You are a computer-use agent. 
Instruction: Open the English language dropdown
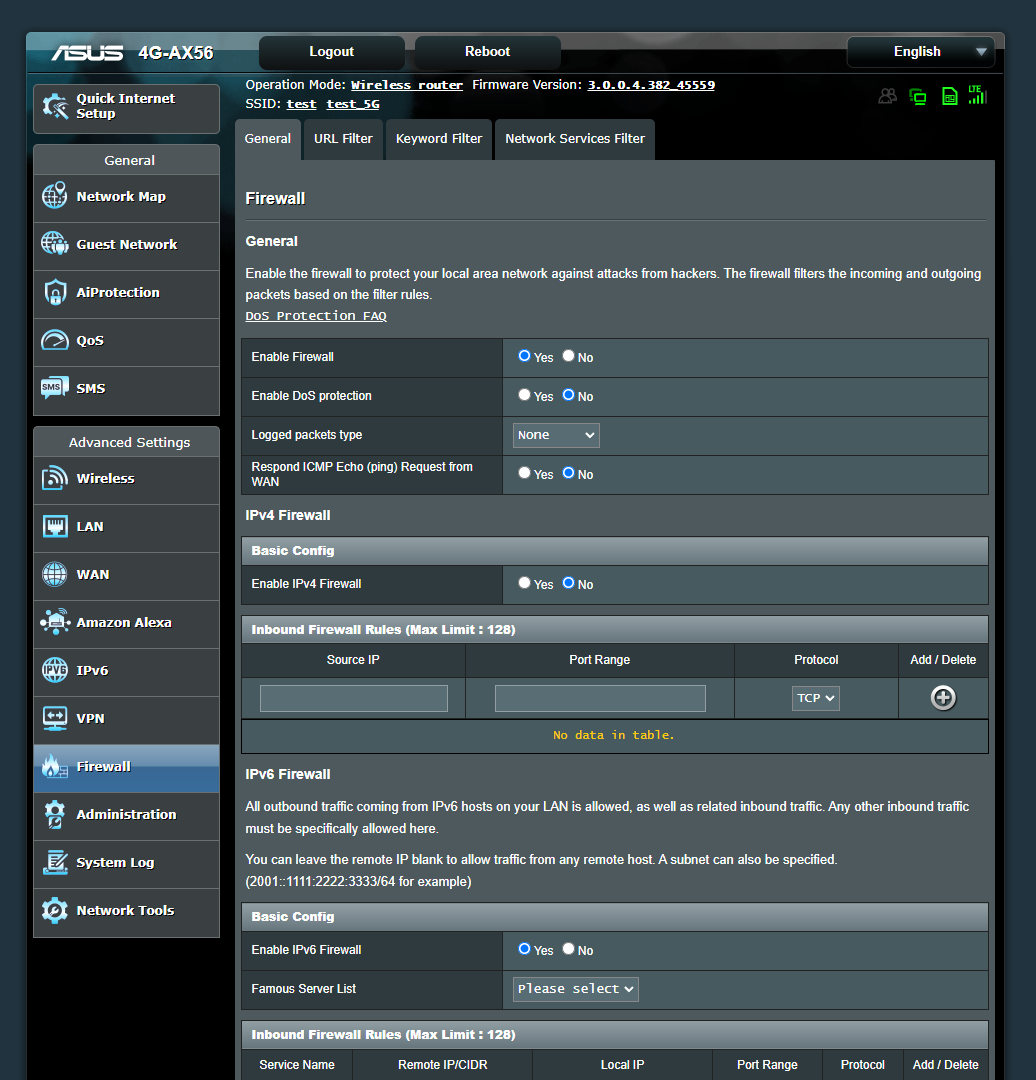[920, 52]
